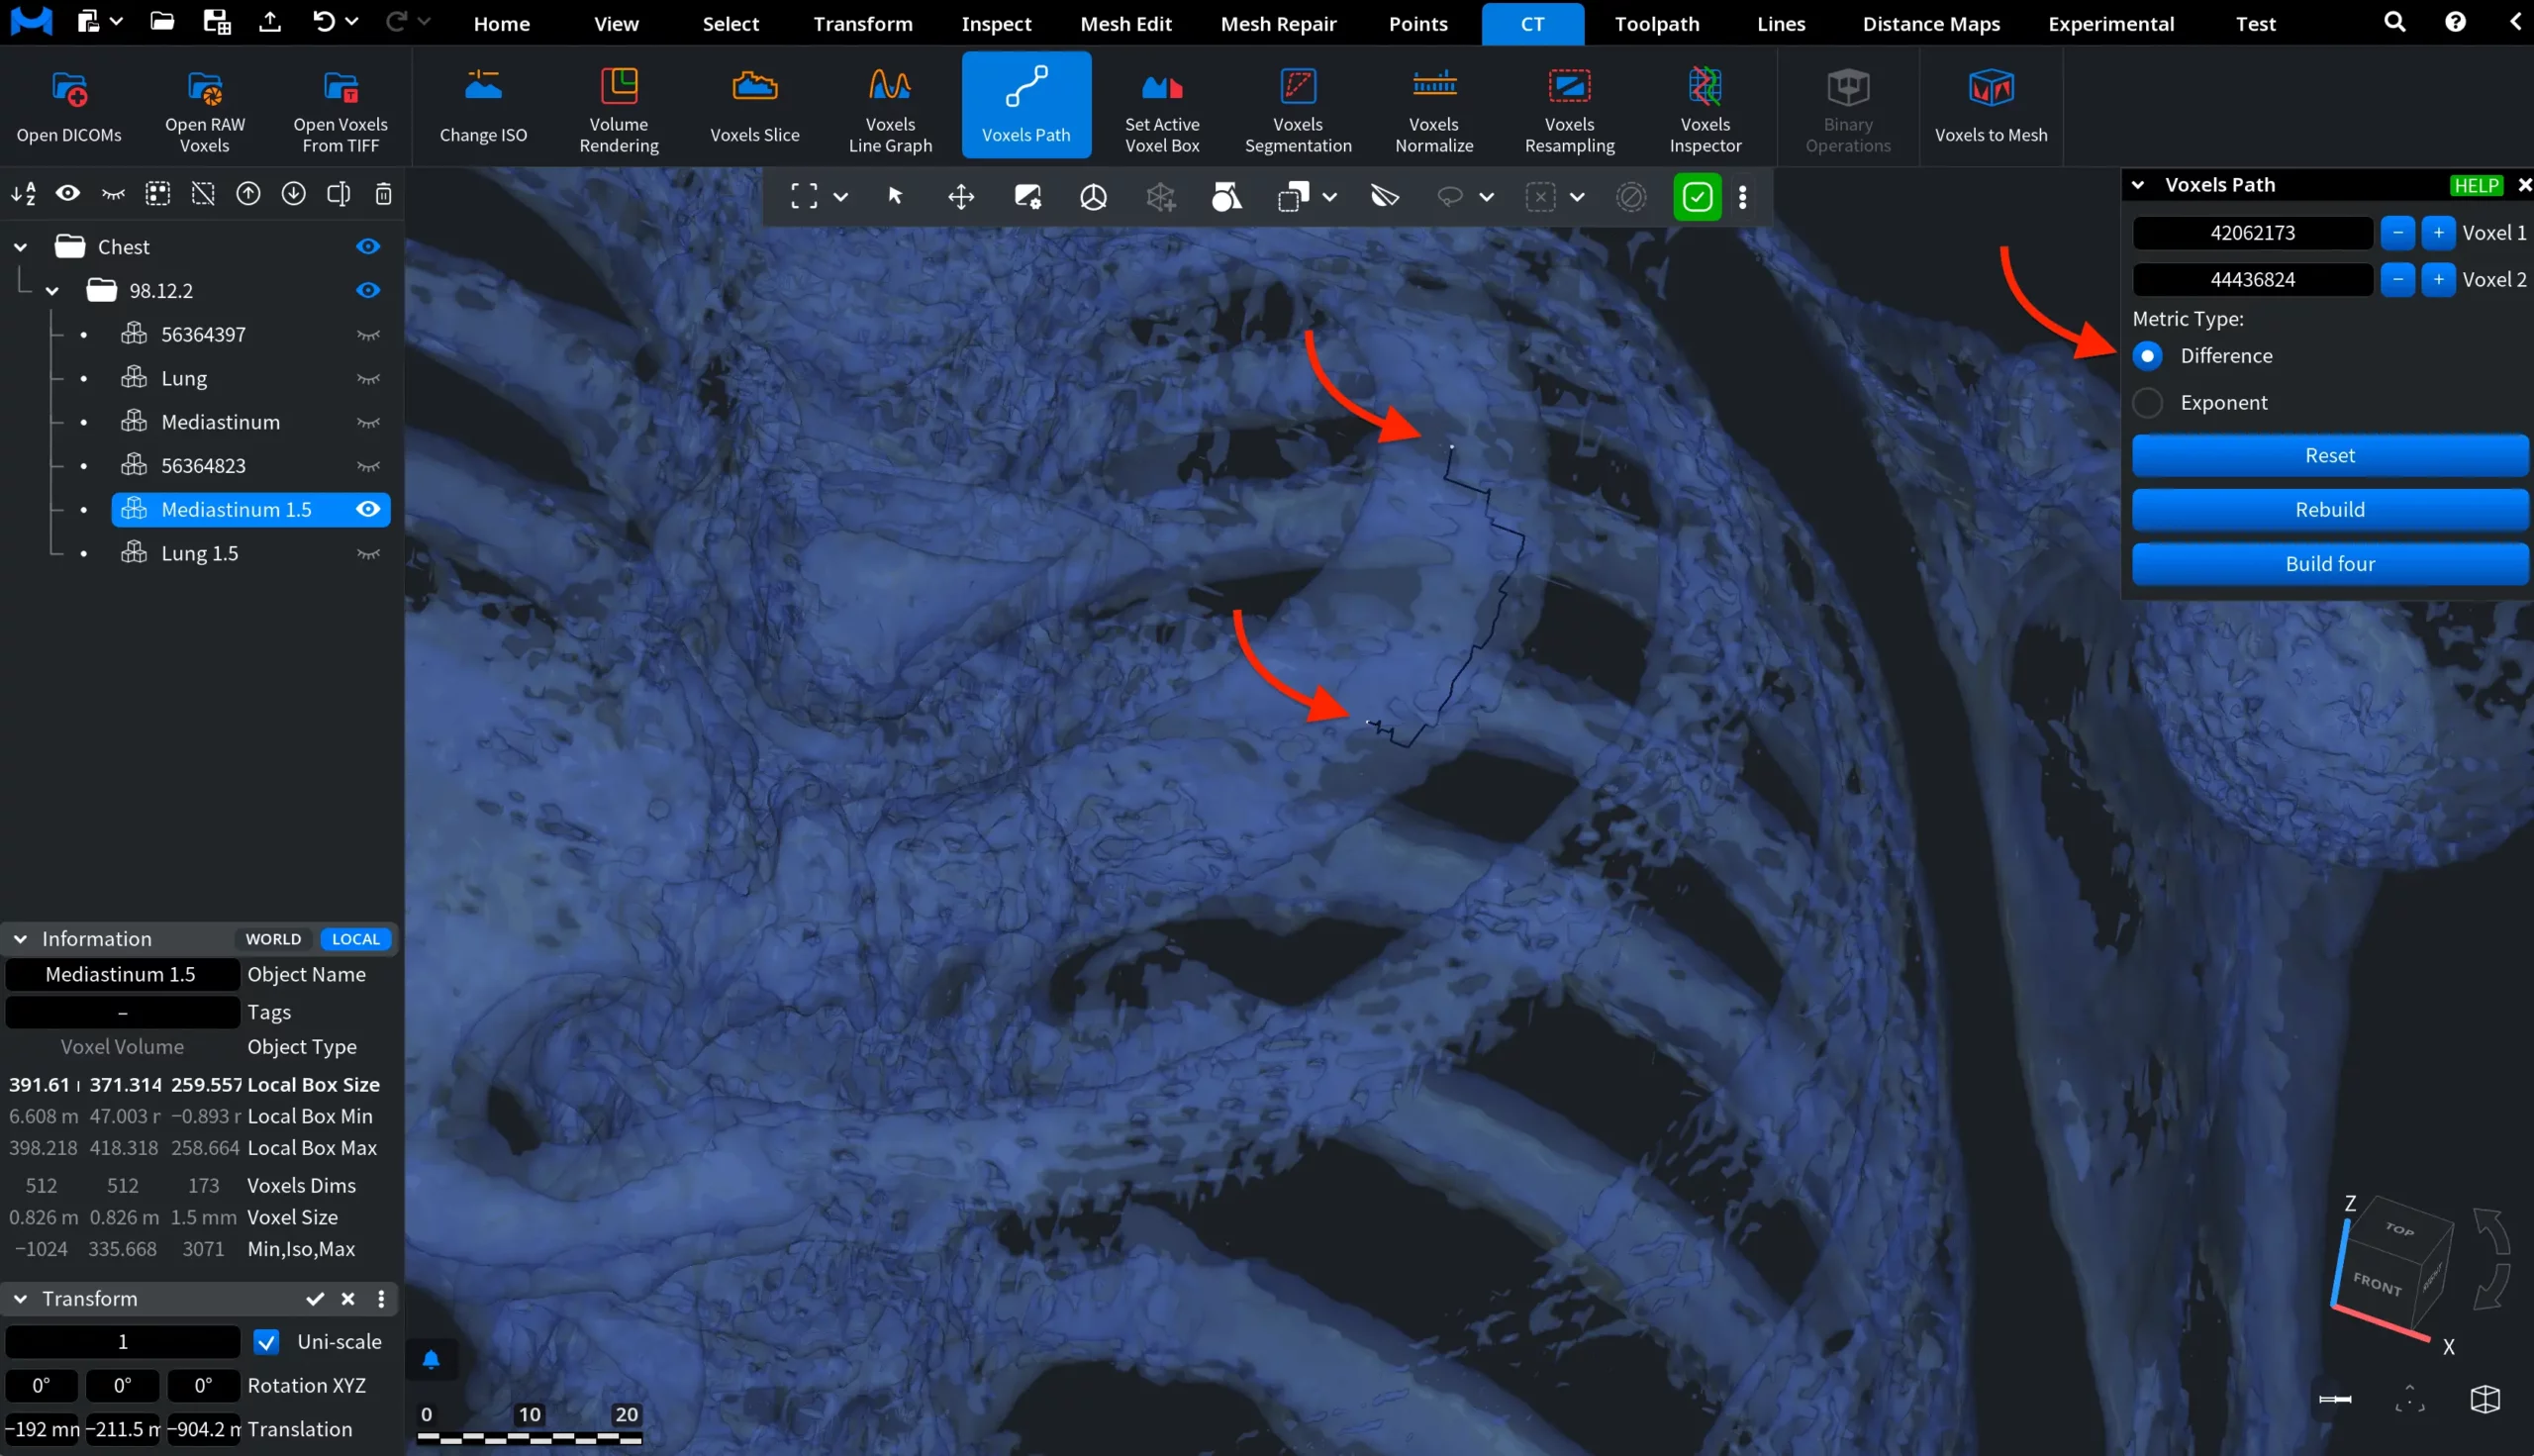The width and height of the screenshot is (2534, 1456).
Task: Switch to the Distance Maps tab
Action: coord(1931,23)
